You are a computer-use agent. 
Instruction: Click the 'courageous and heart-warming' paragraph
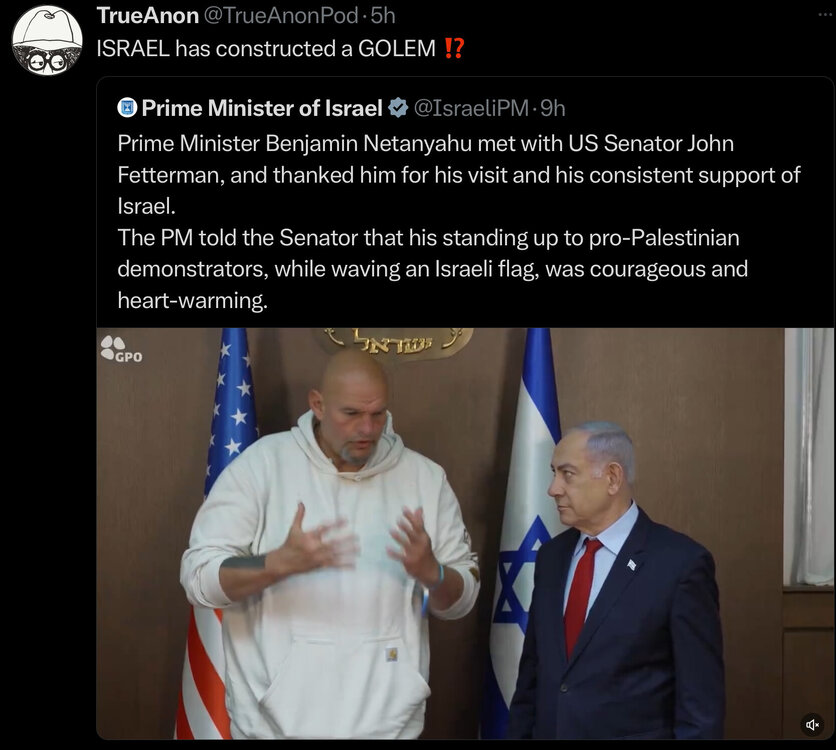coord(432,269)
